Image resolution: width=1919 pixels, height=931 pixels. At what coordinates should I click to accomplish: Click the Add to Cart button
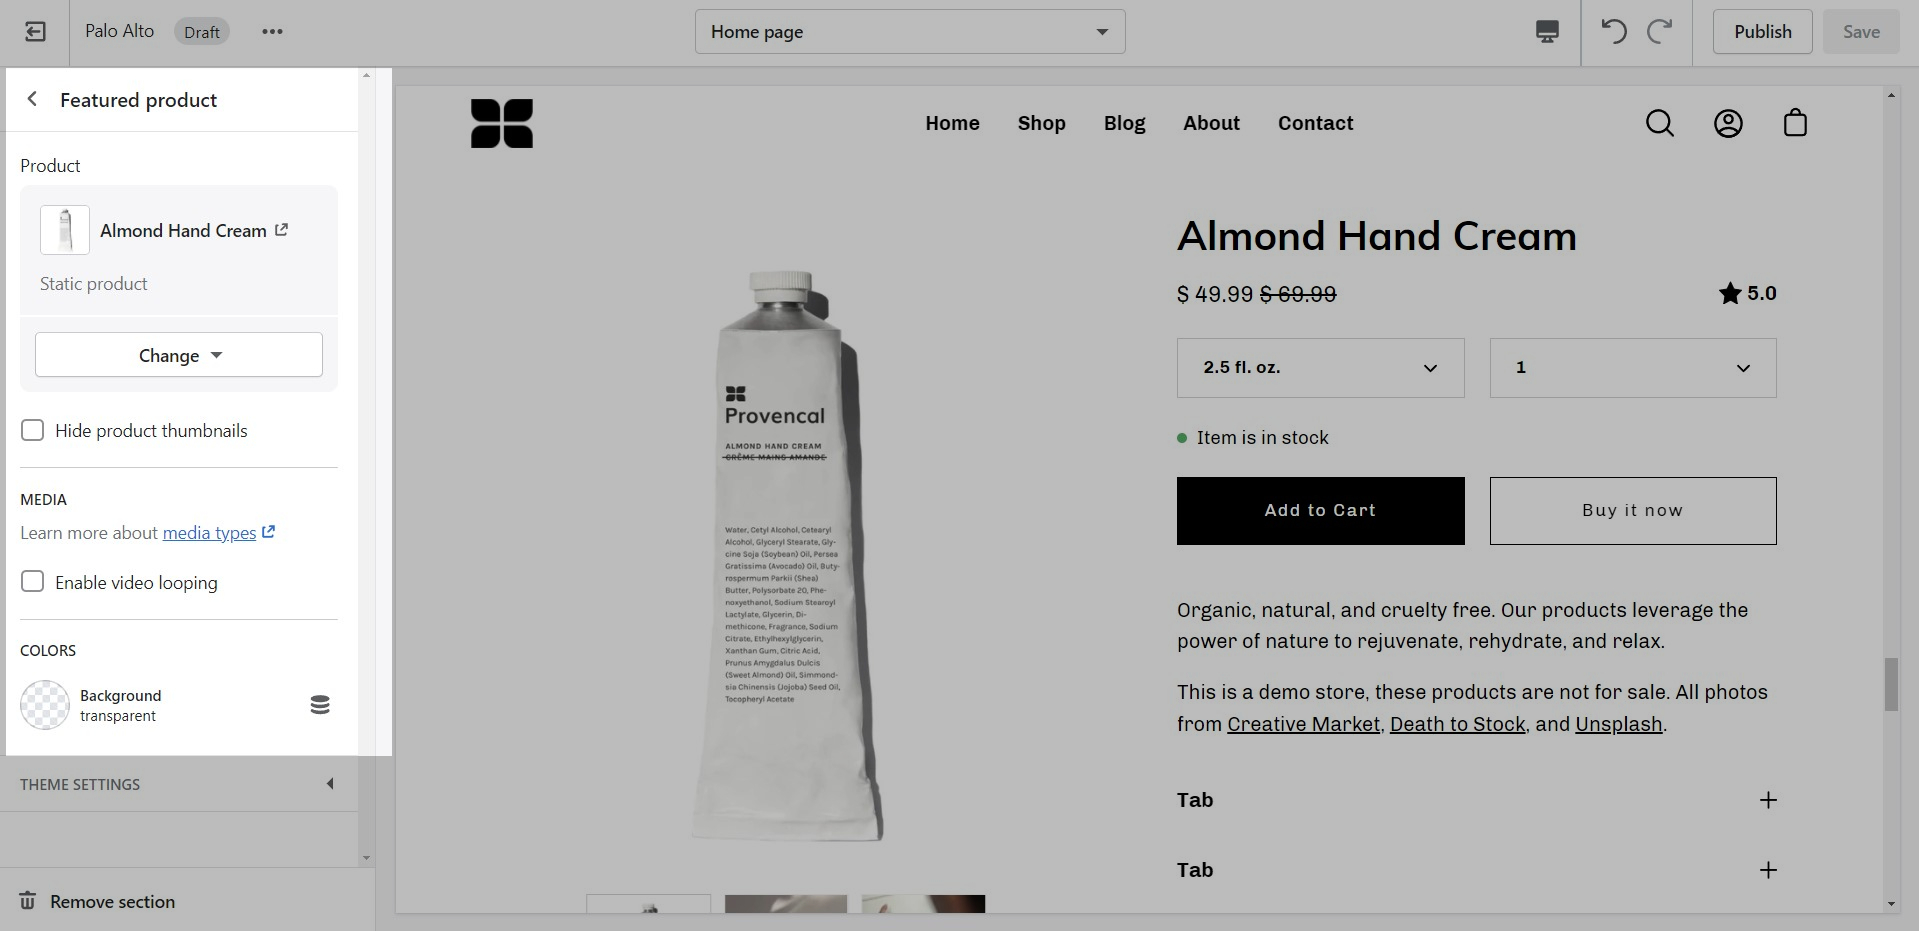tap(1320, 511)
